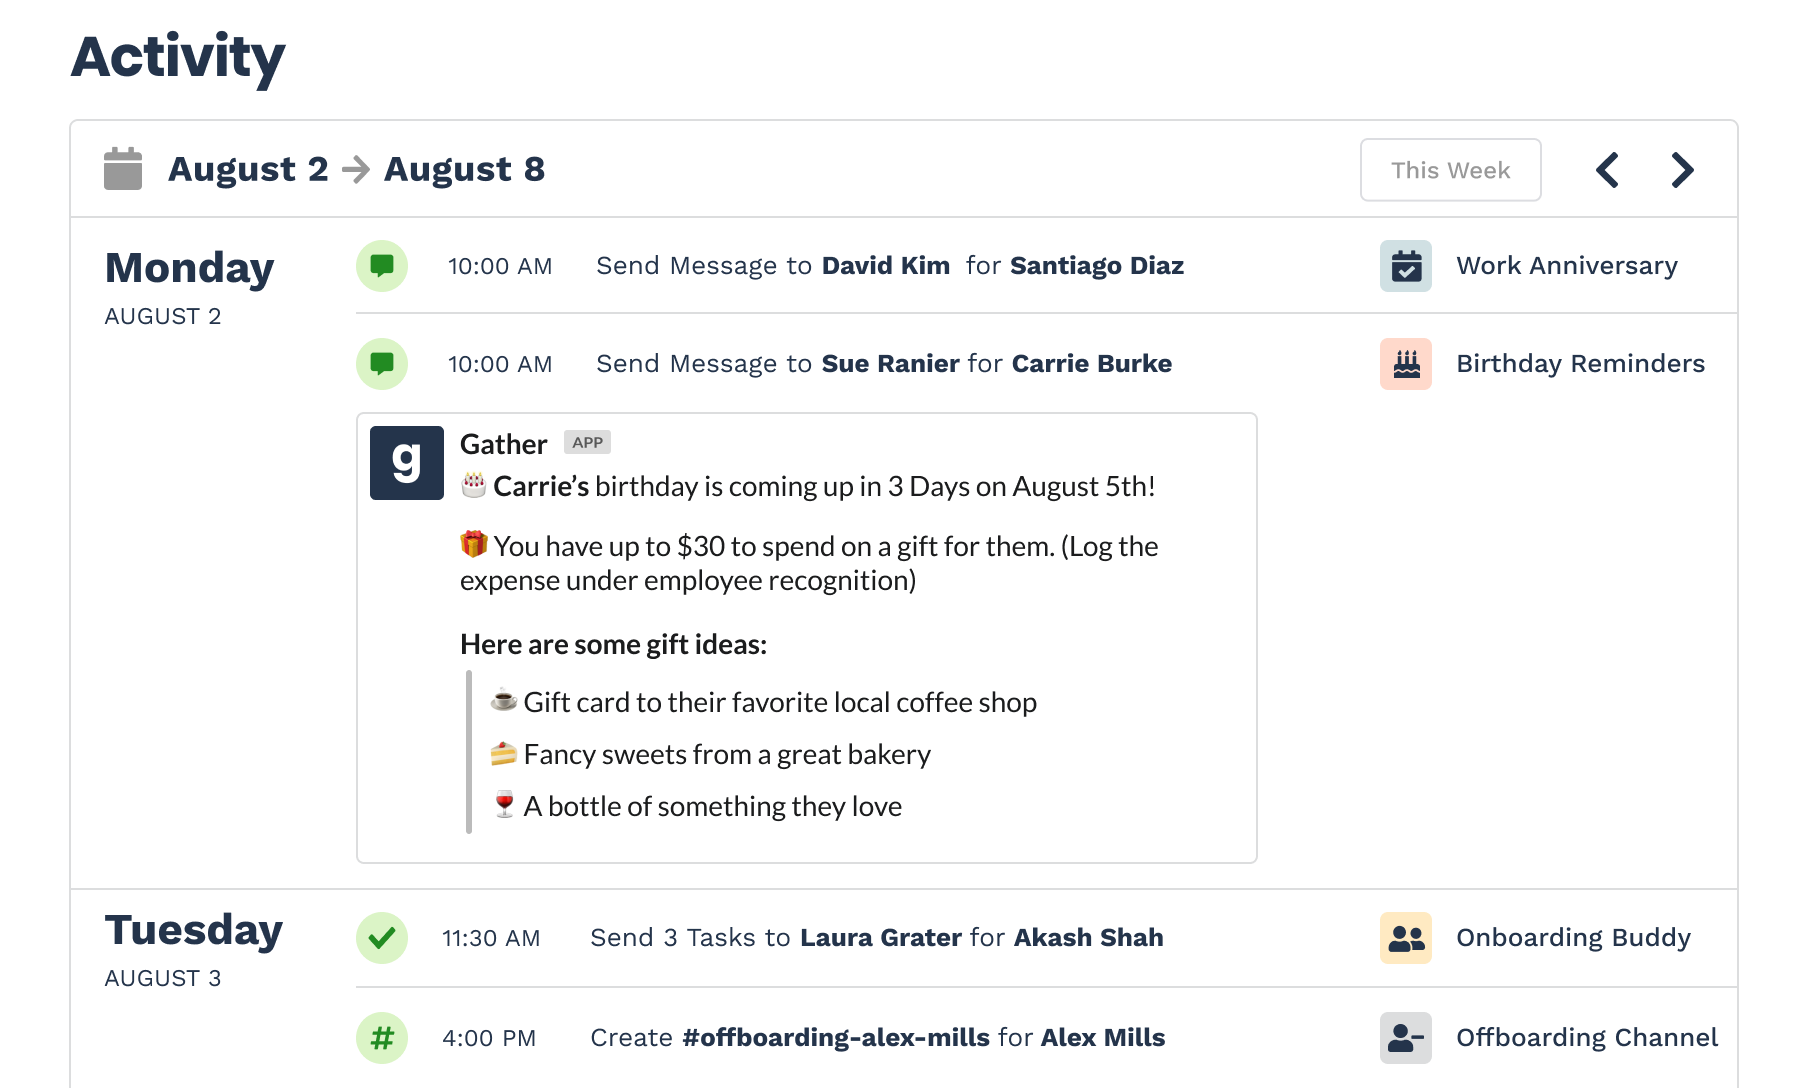Go to the previous week with left chevron

(x=1607, y=170)
